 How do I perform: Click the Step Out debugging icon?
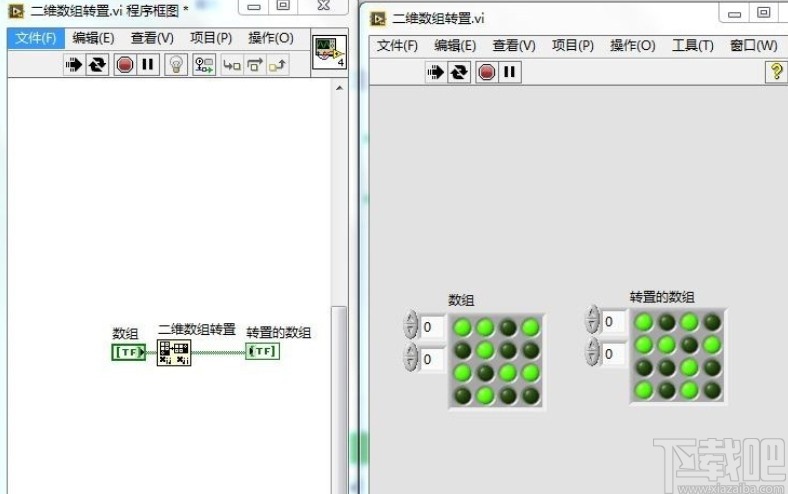(x=277, y=65)
